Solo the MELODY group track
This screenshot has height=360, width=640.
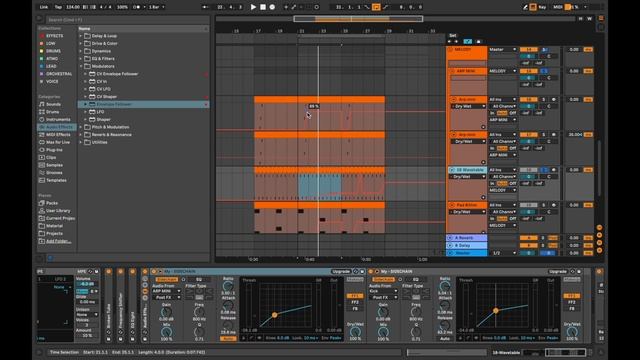pyautogui.click(x=544, y=49)
